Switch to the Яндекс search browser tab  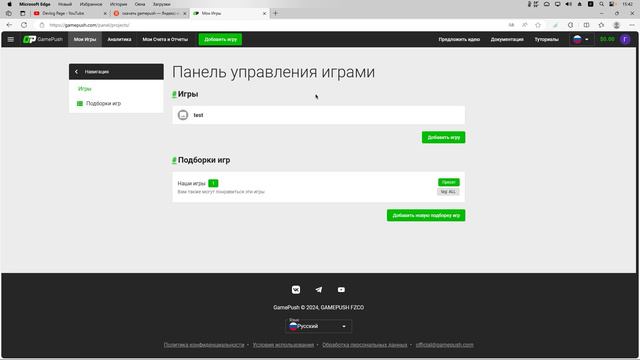150,13
